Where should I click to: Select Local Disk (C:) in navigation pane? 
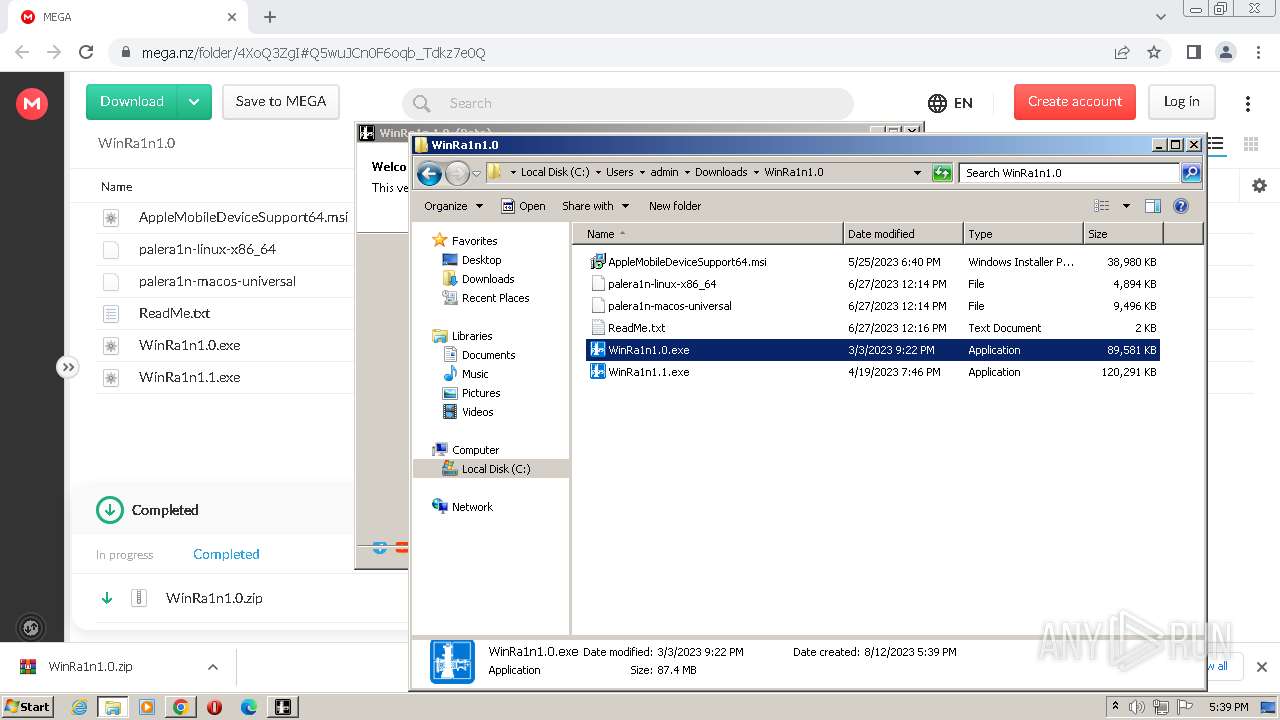click(496, 469)
